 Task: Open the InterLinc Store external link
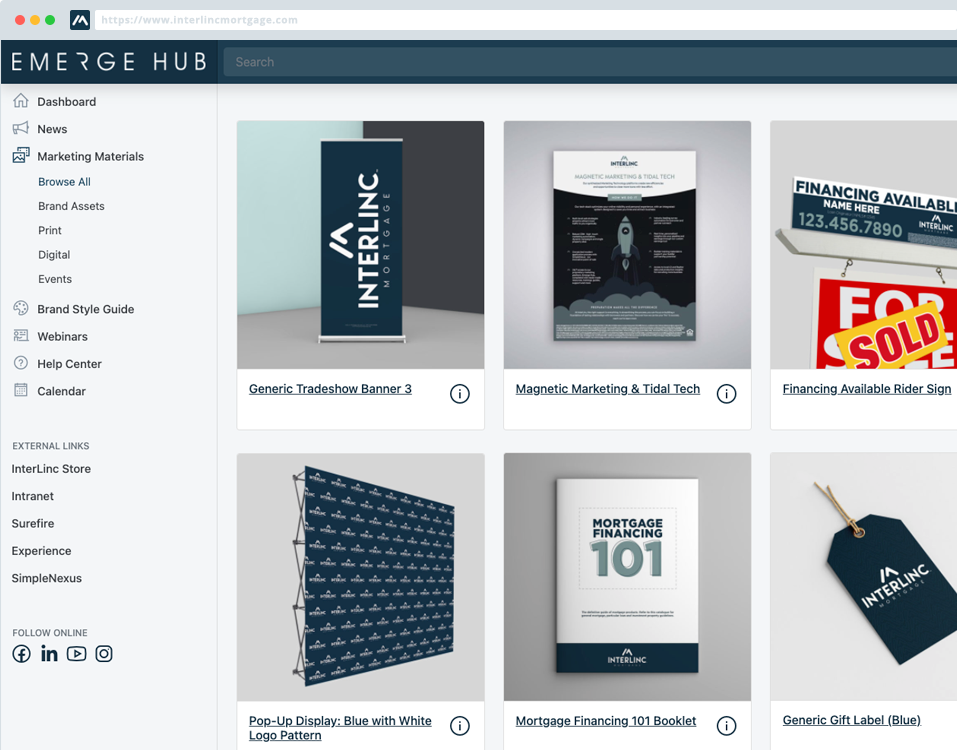pos(51,469)
